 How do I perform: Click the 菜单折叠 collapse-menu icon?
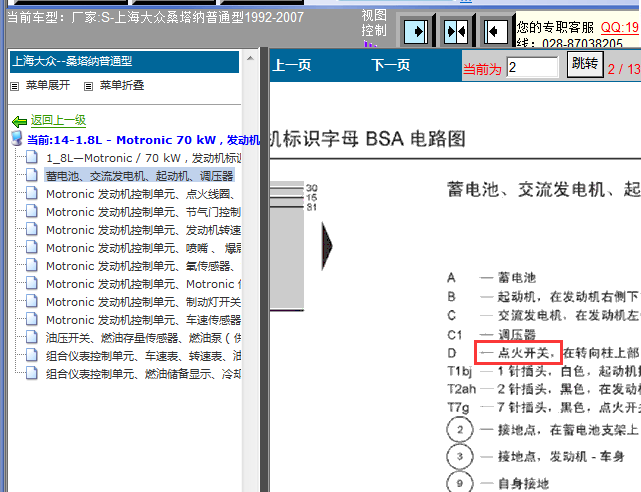88,86
